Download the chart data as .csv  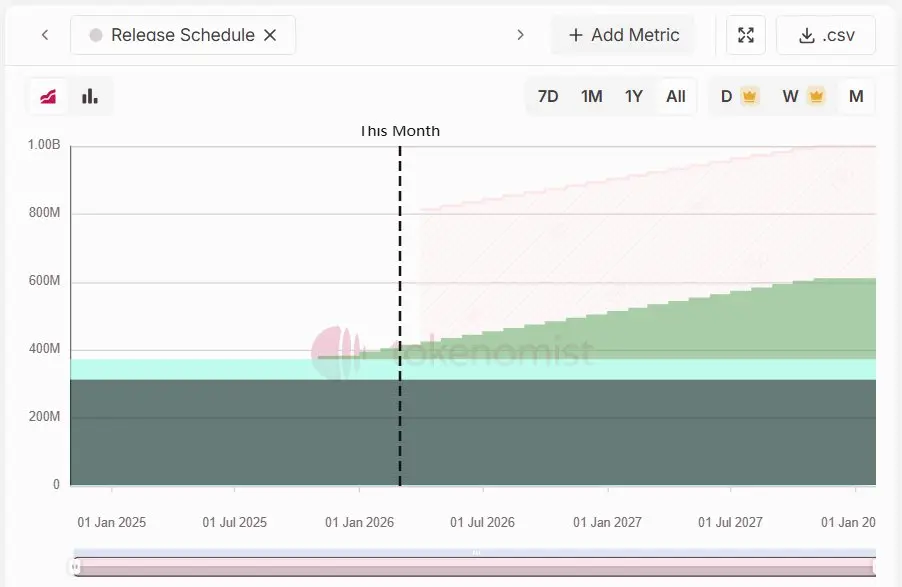[826, 35]
